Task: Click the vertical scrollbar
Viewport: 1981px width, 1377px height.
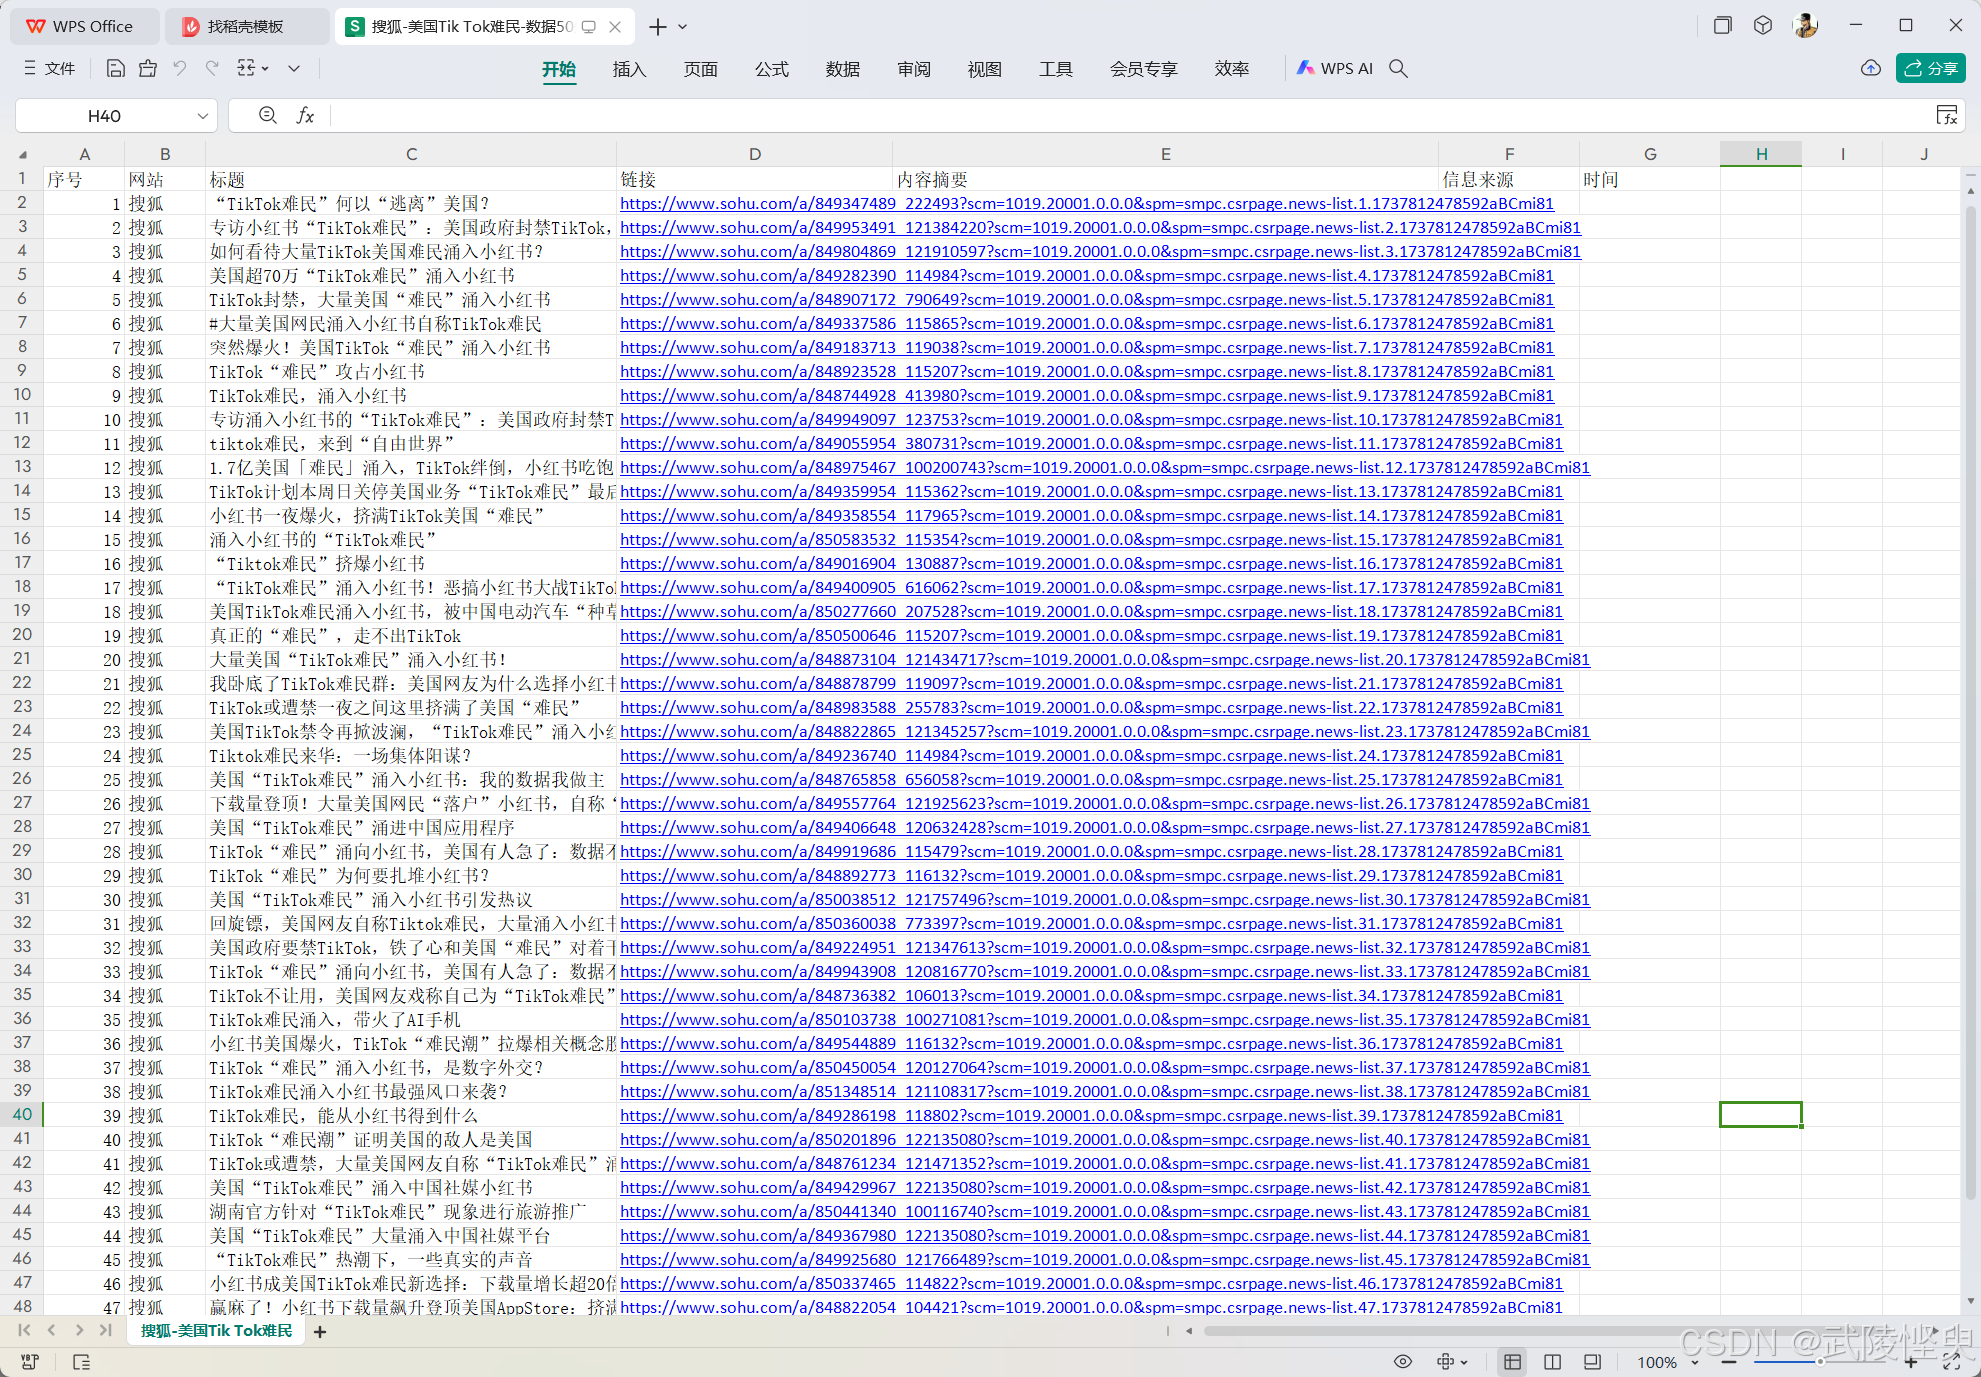Action: tap(1971, 700)
